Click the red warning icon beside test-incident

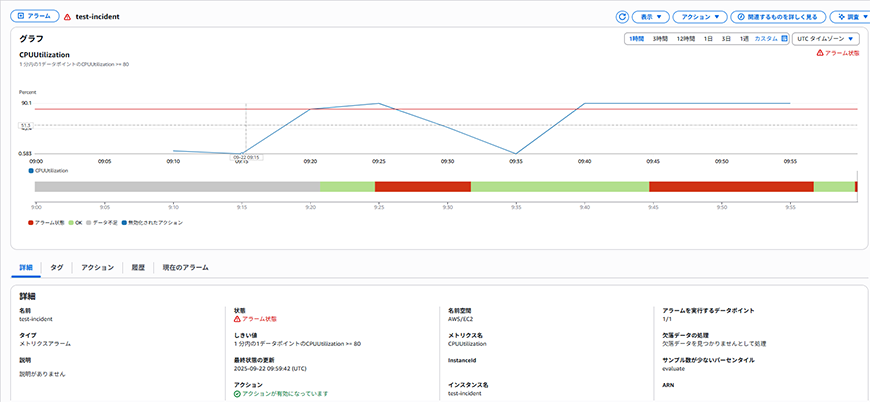(68, 17)
